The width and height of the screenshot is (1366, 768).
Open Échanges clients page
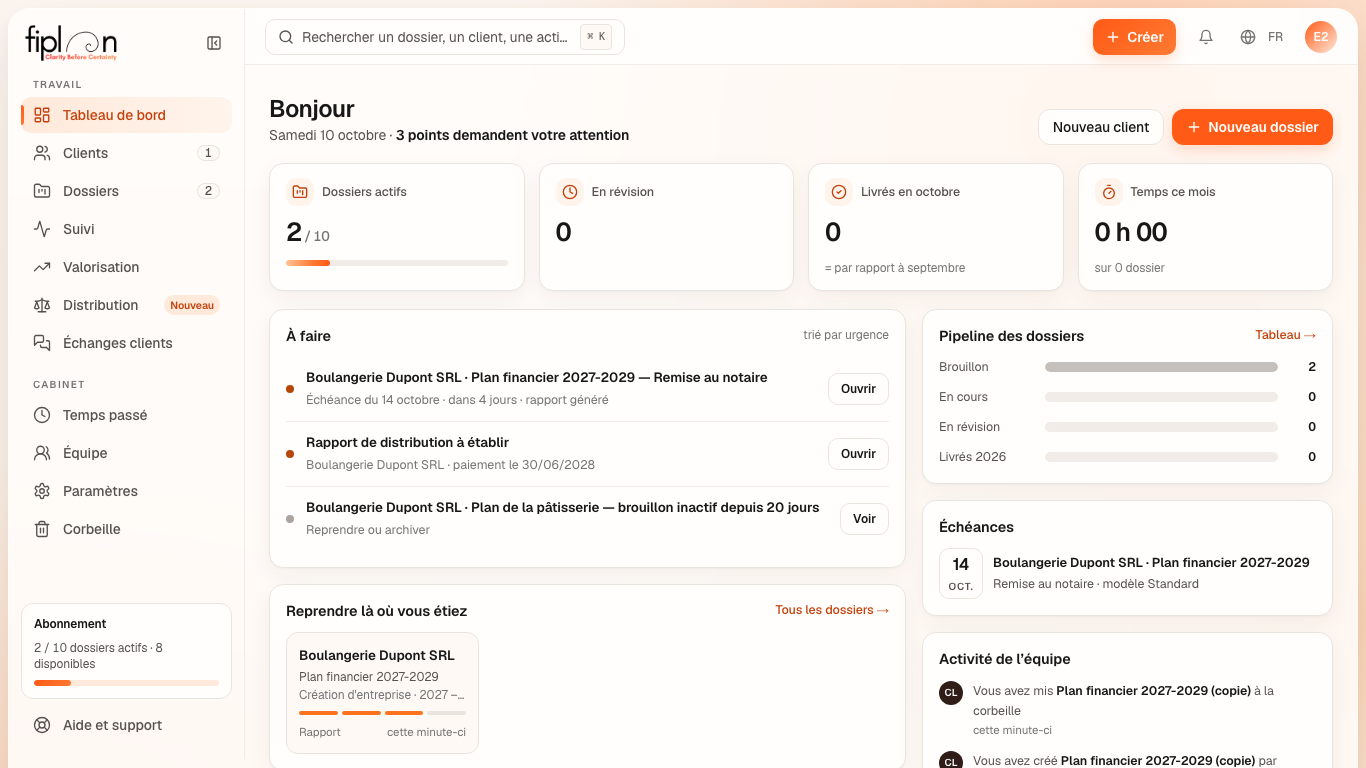pos(126,343)
